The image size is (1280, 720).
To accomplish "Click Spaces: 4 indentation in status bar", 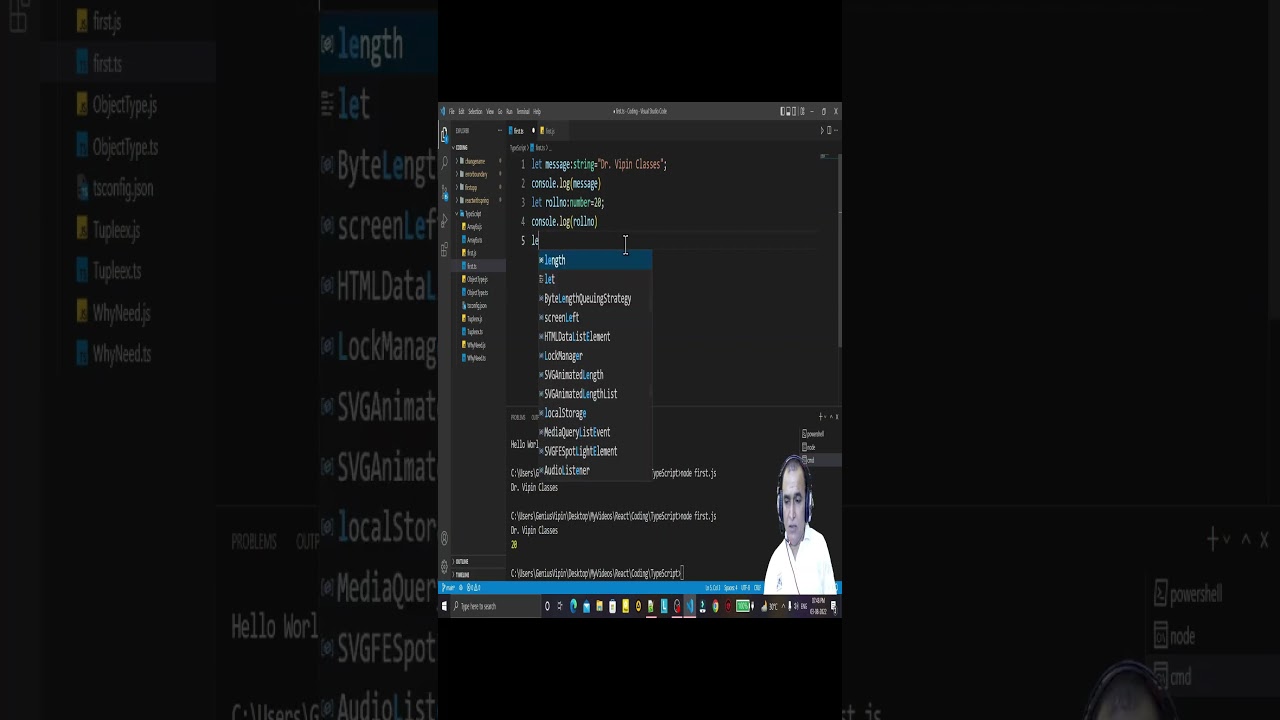I will (731, 588).
